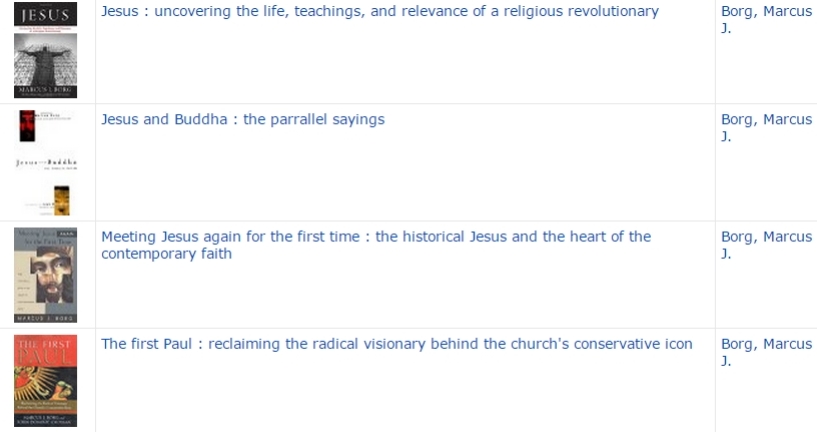Click the 'JESUS' lettering on the first cover
Screen dimensions: 817x438
(x=45, y=15)
